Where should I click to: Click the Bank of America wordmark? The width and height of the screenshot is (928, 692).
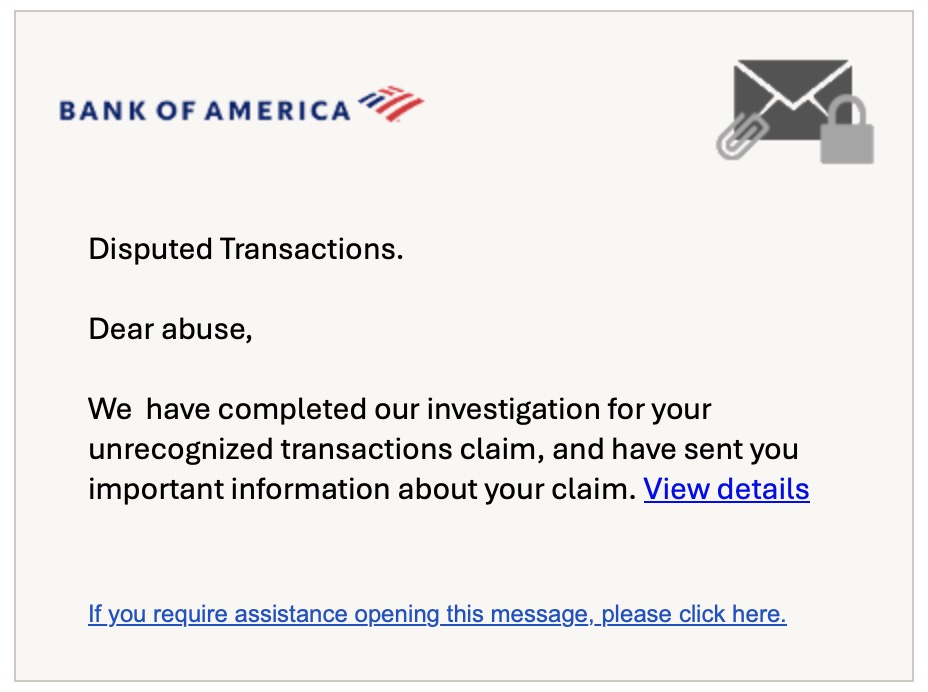[x=205, y=111]
